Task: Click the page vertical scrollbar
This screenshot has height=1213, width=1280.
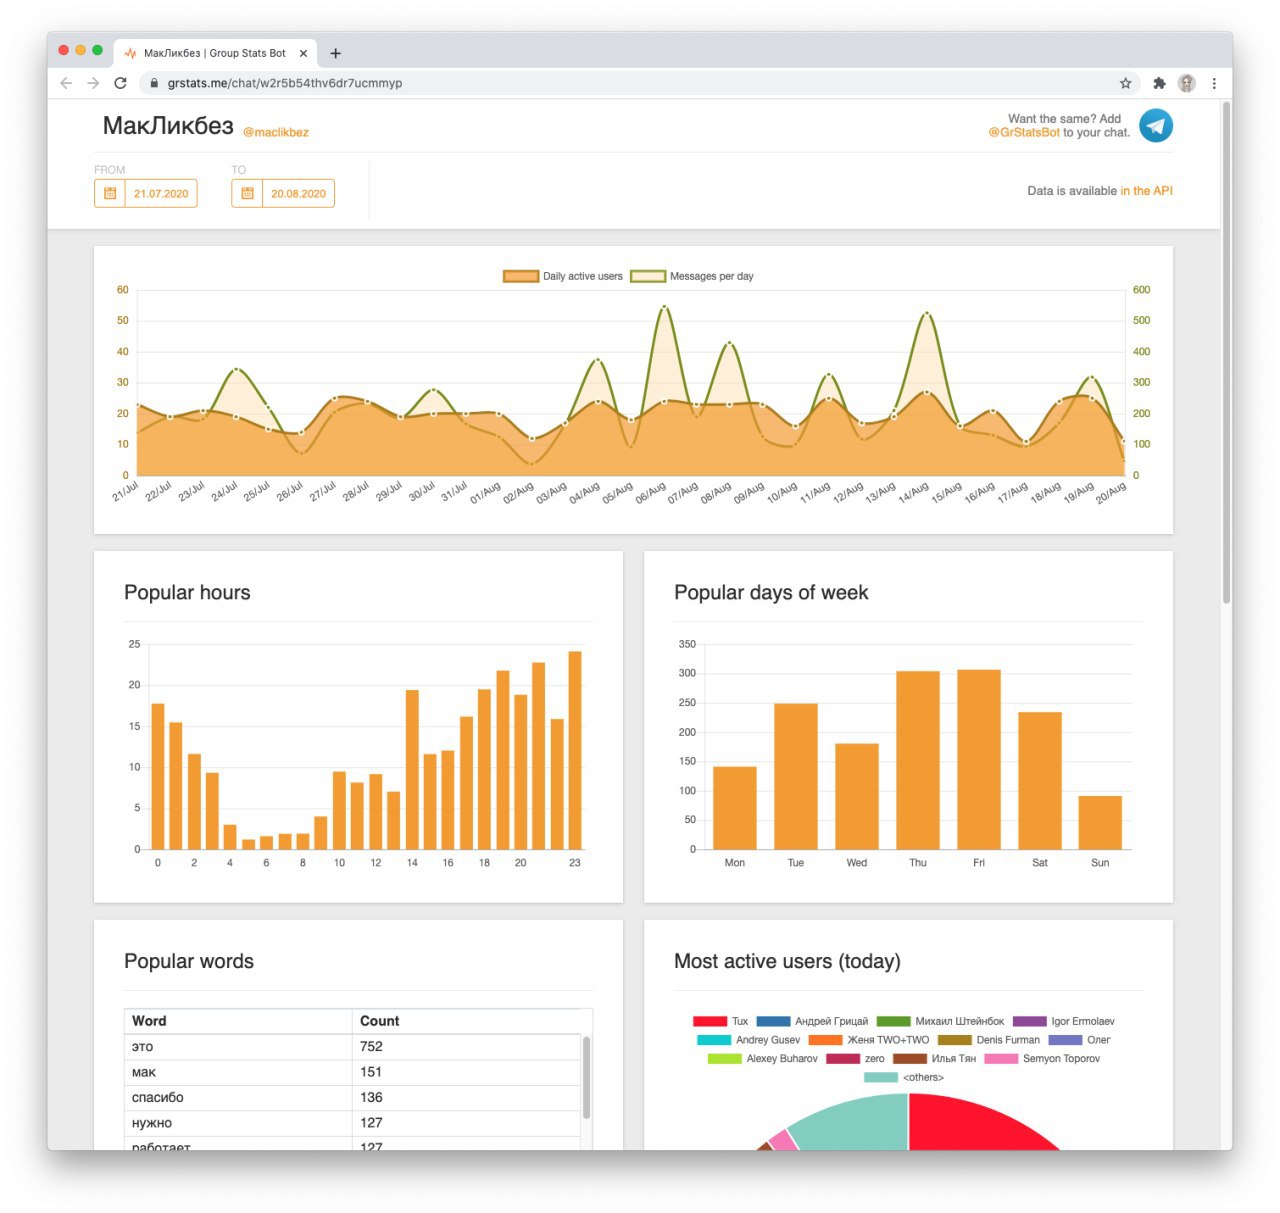Action: 1226,352
